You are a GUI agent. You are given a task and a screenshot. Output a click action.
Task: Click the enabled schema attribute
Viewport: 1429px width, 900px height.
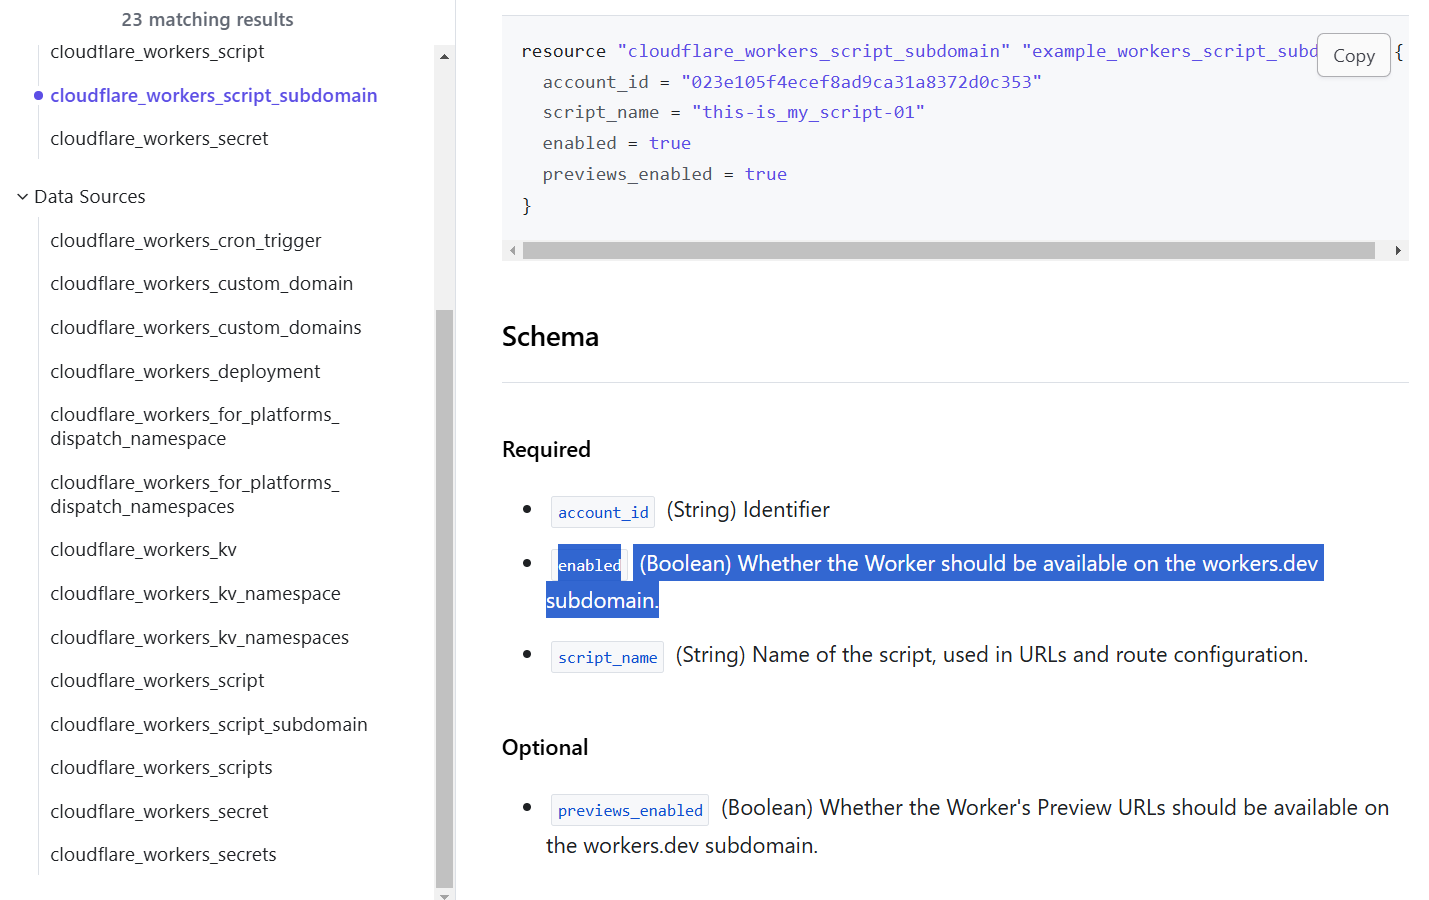point(589,565)
